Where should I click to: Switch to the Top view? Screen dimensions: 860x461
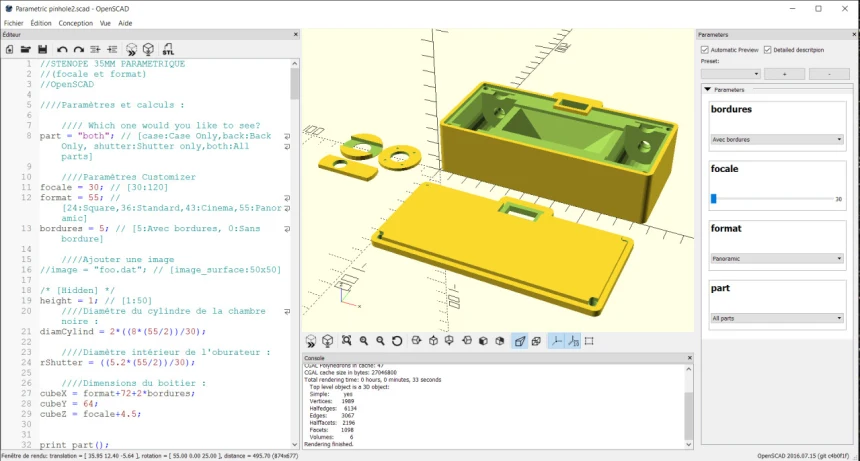point(433,341)
